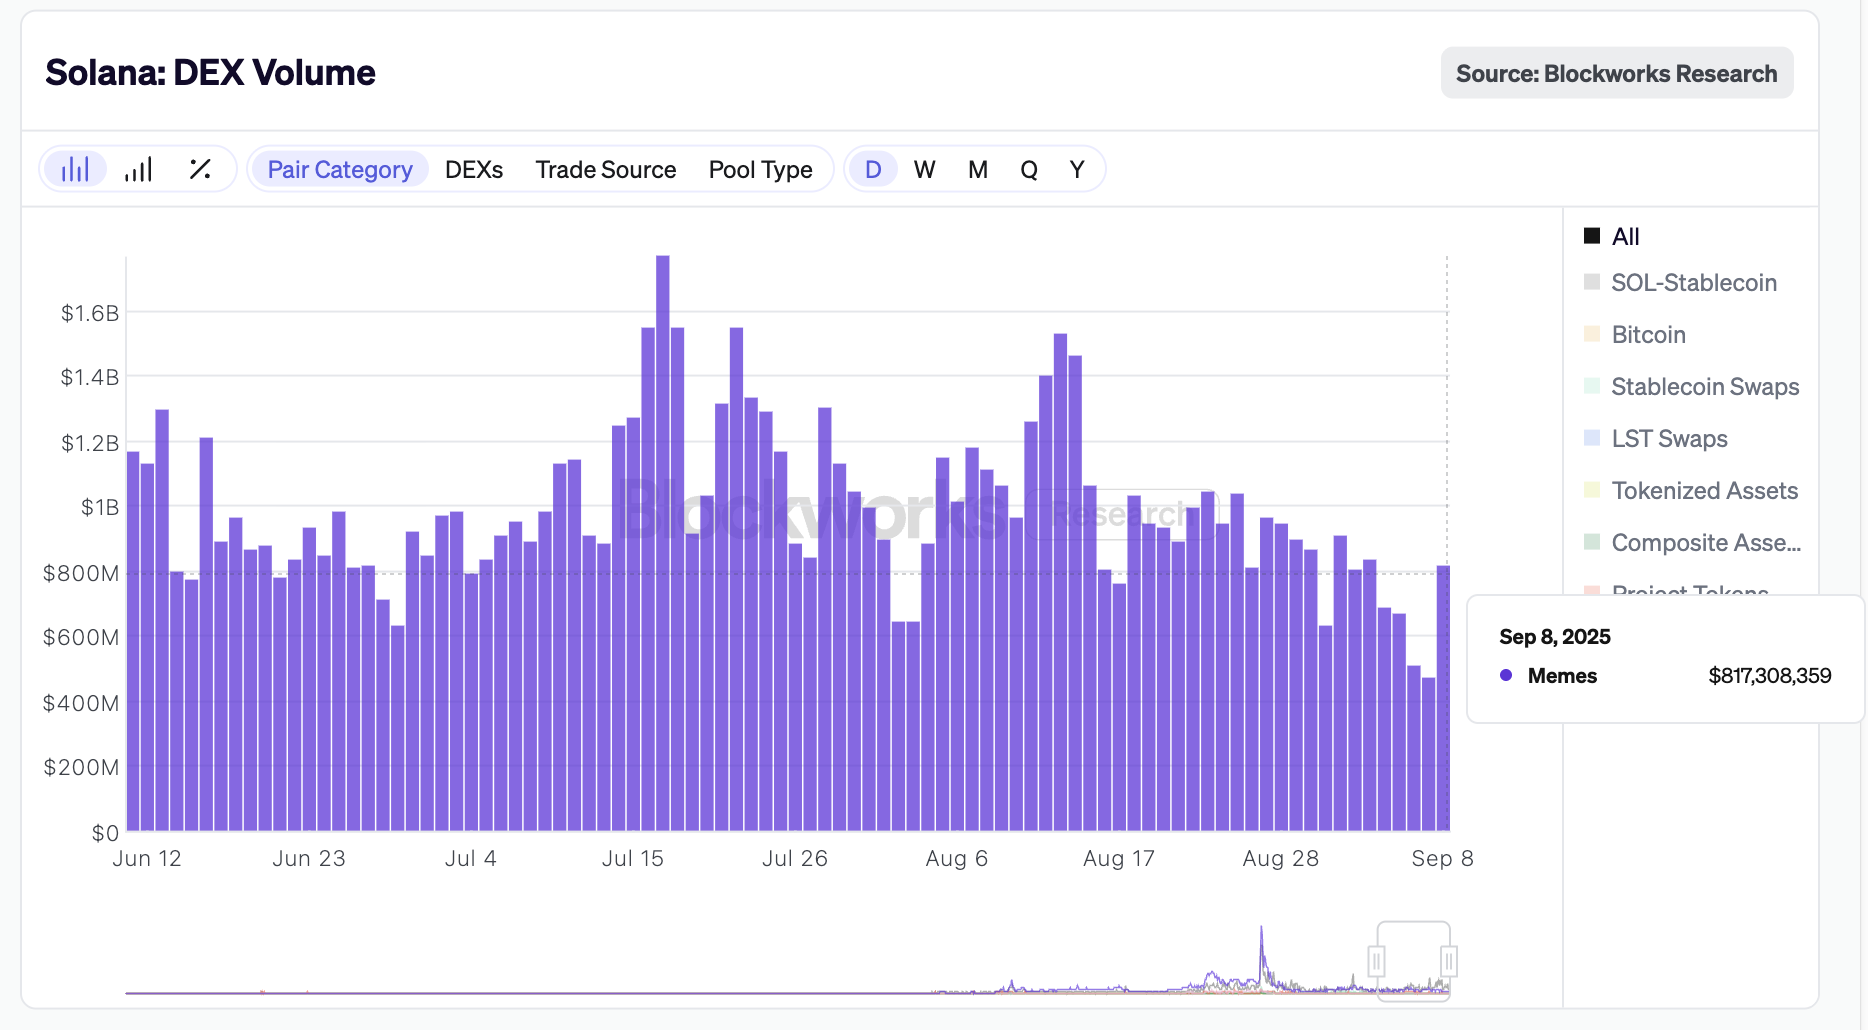
Task: Click the Source: Blockworks Research button
Action: pos(1616,72)
